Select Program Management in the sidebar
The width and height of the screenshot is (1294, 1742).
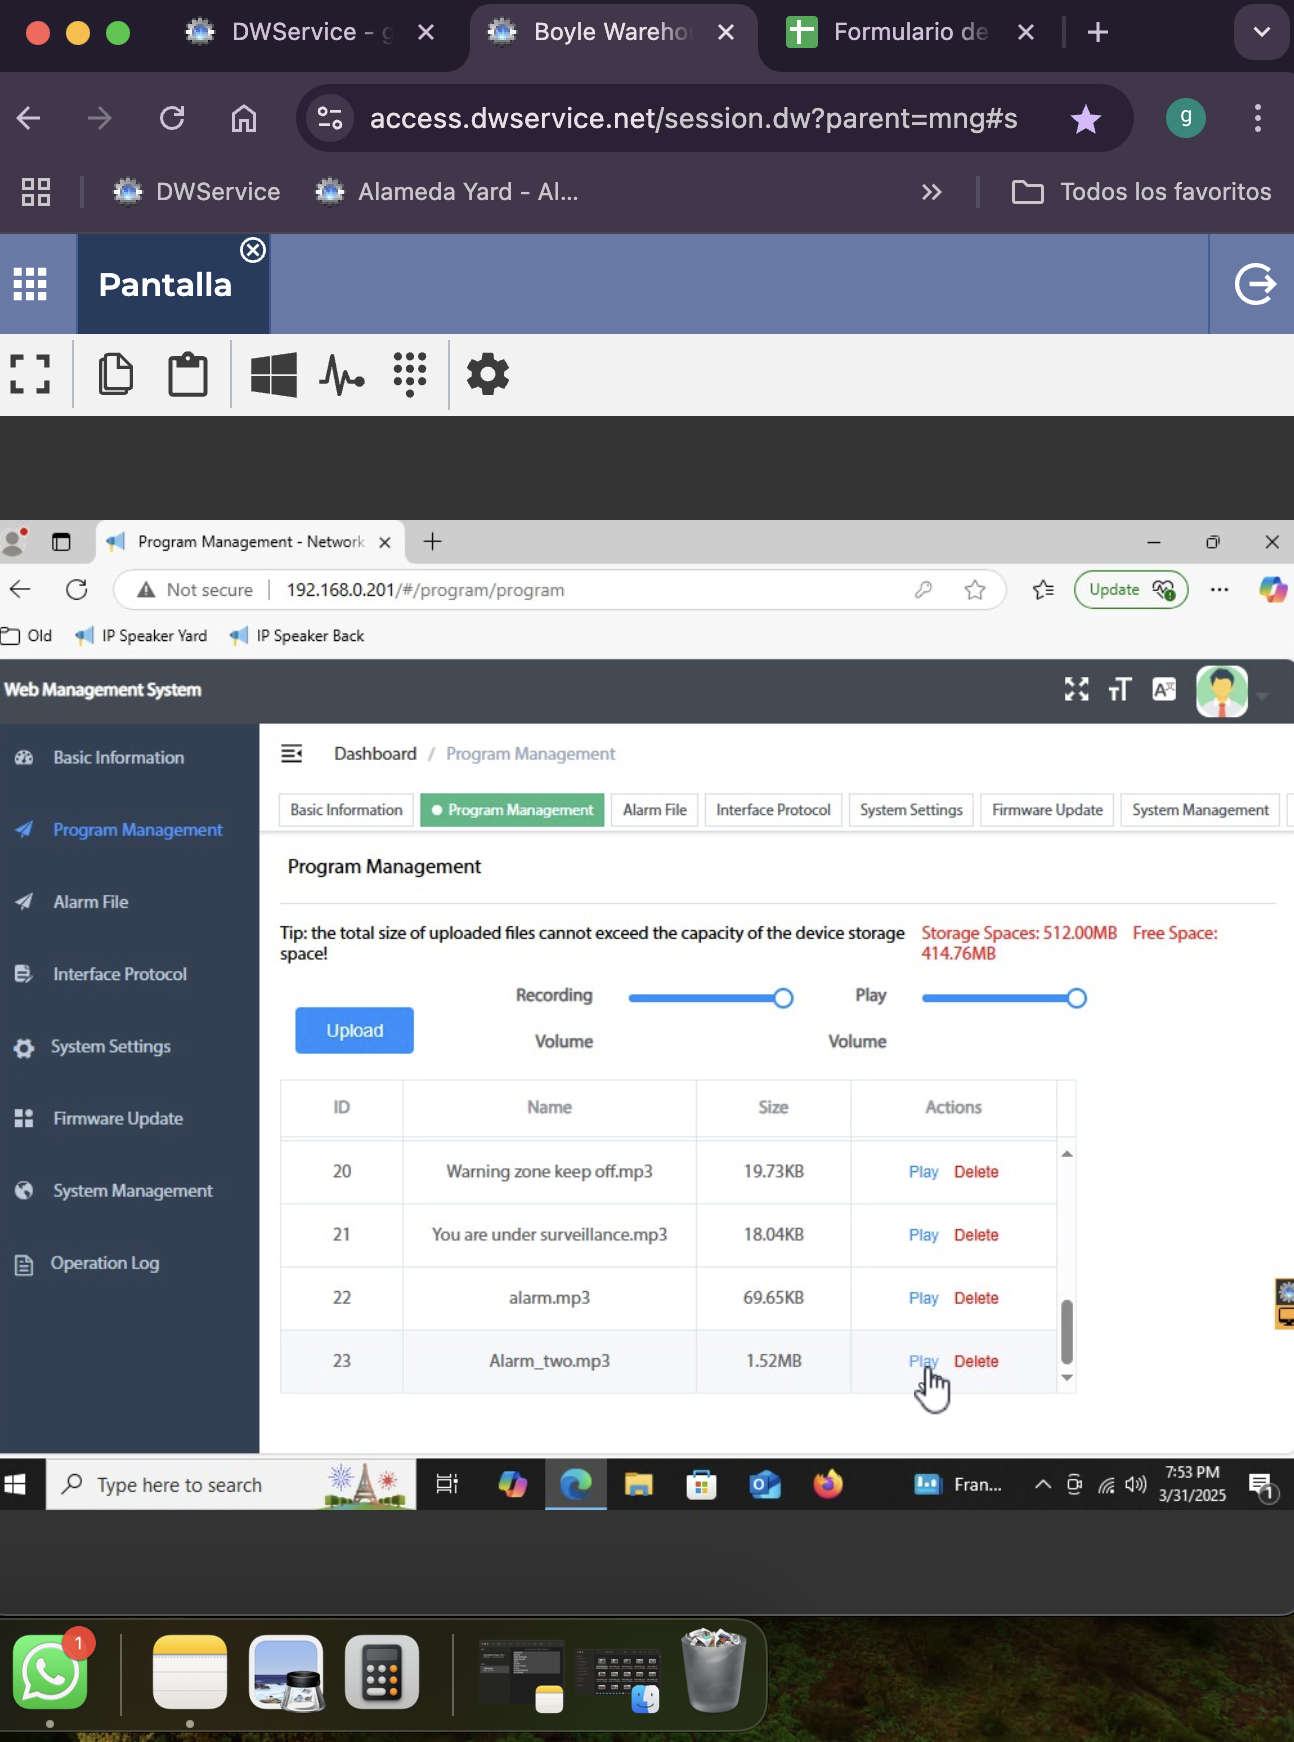[138, 830]
